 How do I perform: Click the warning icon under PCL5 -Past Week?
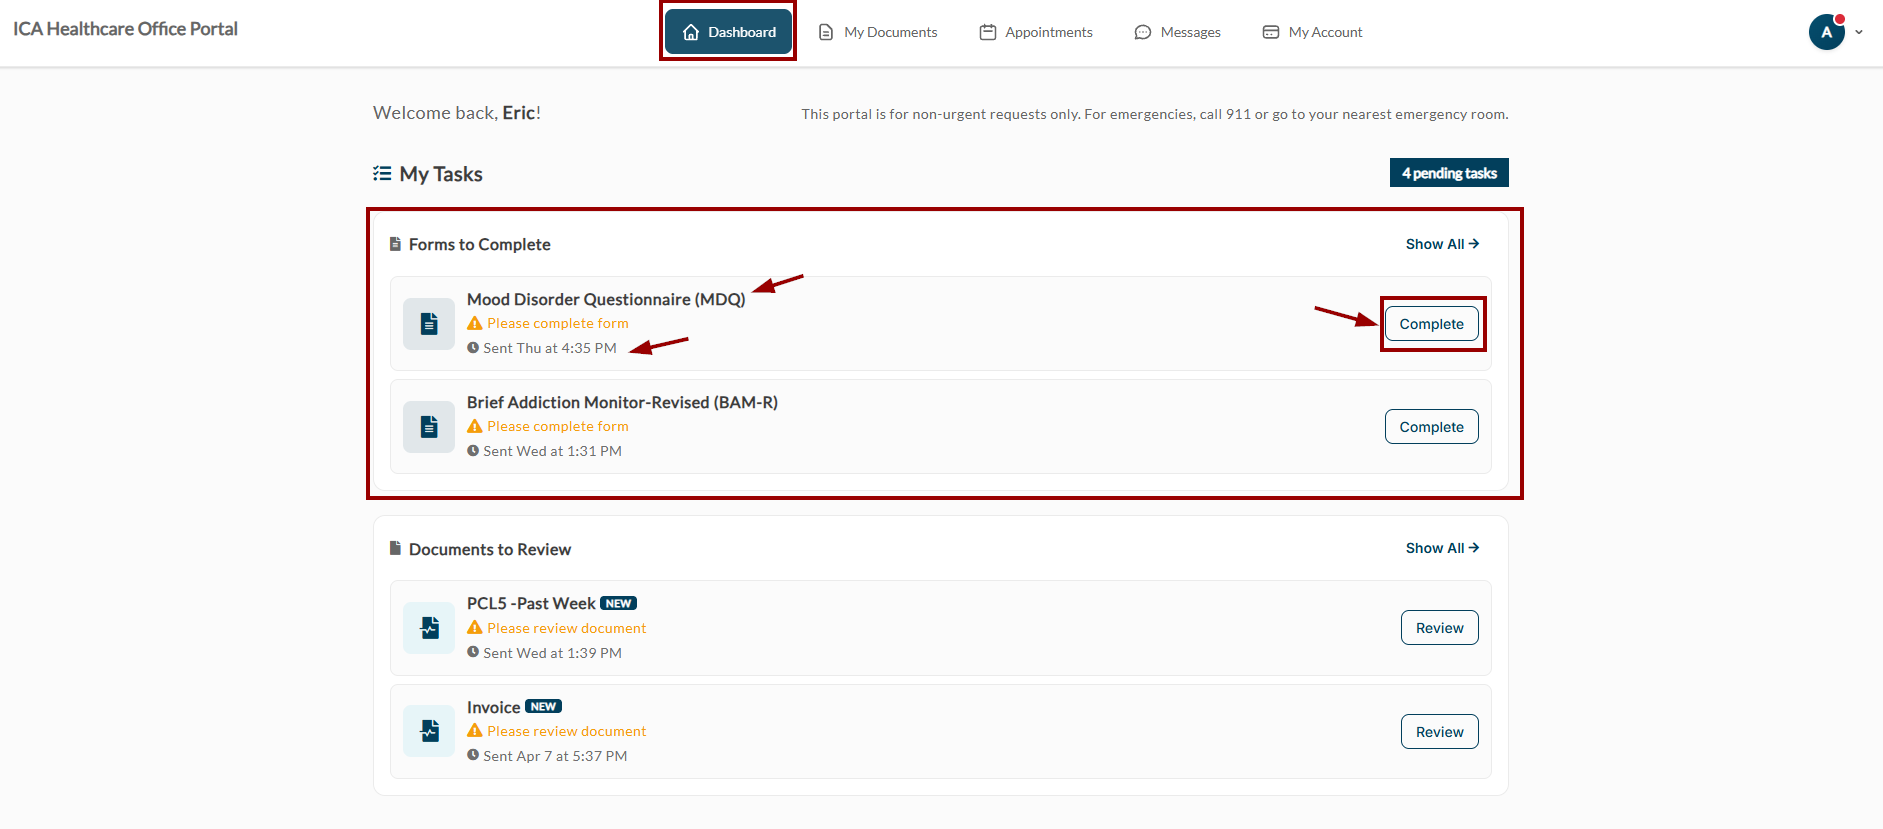pos(475,628)
